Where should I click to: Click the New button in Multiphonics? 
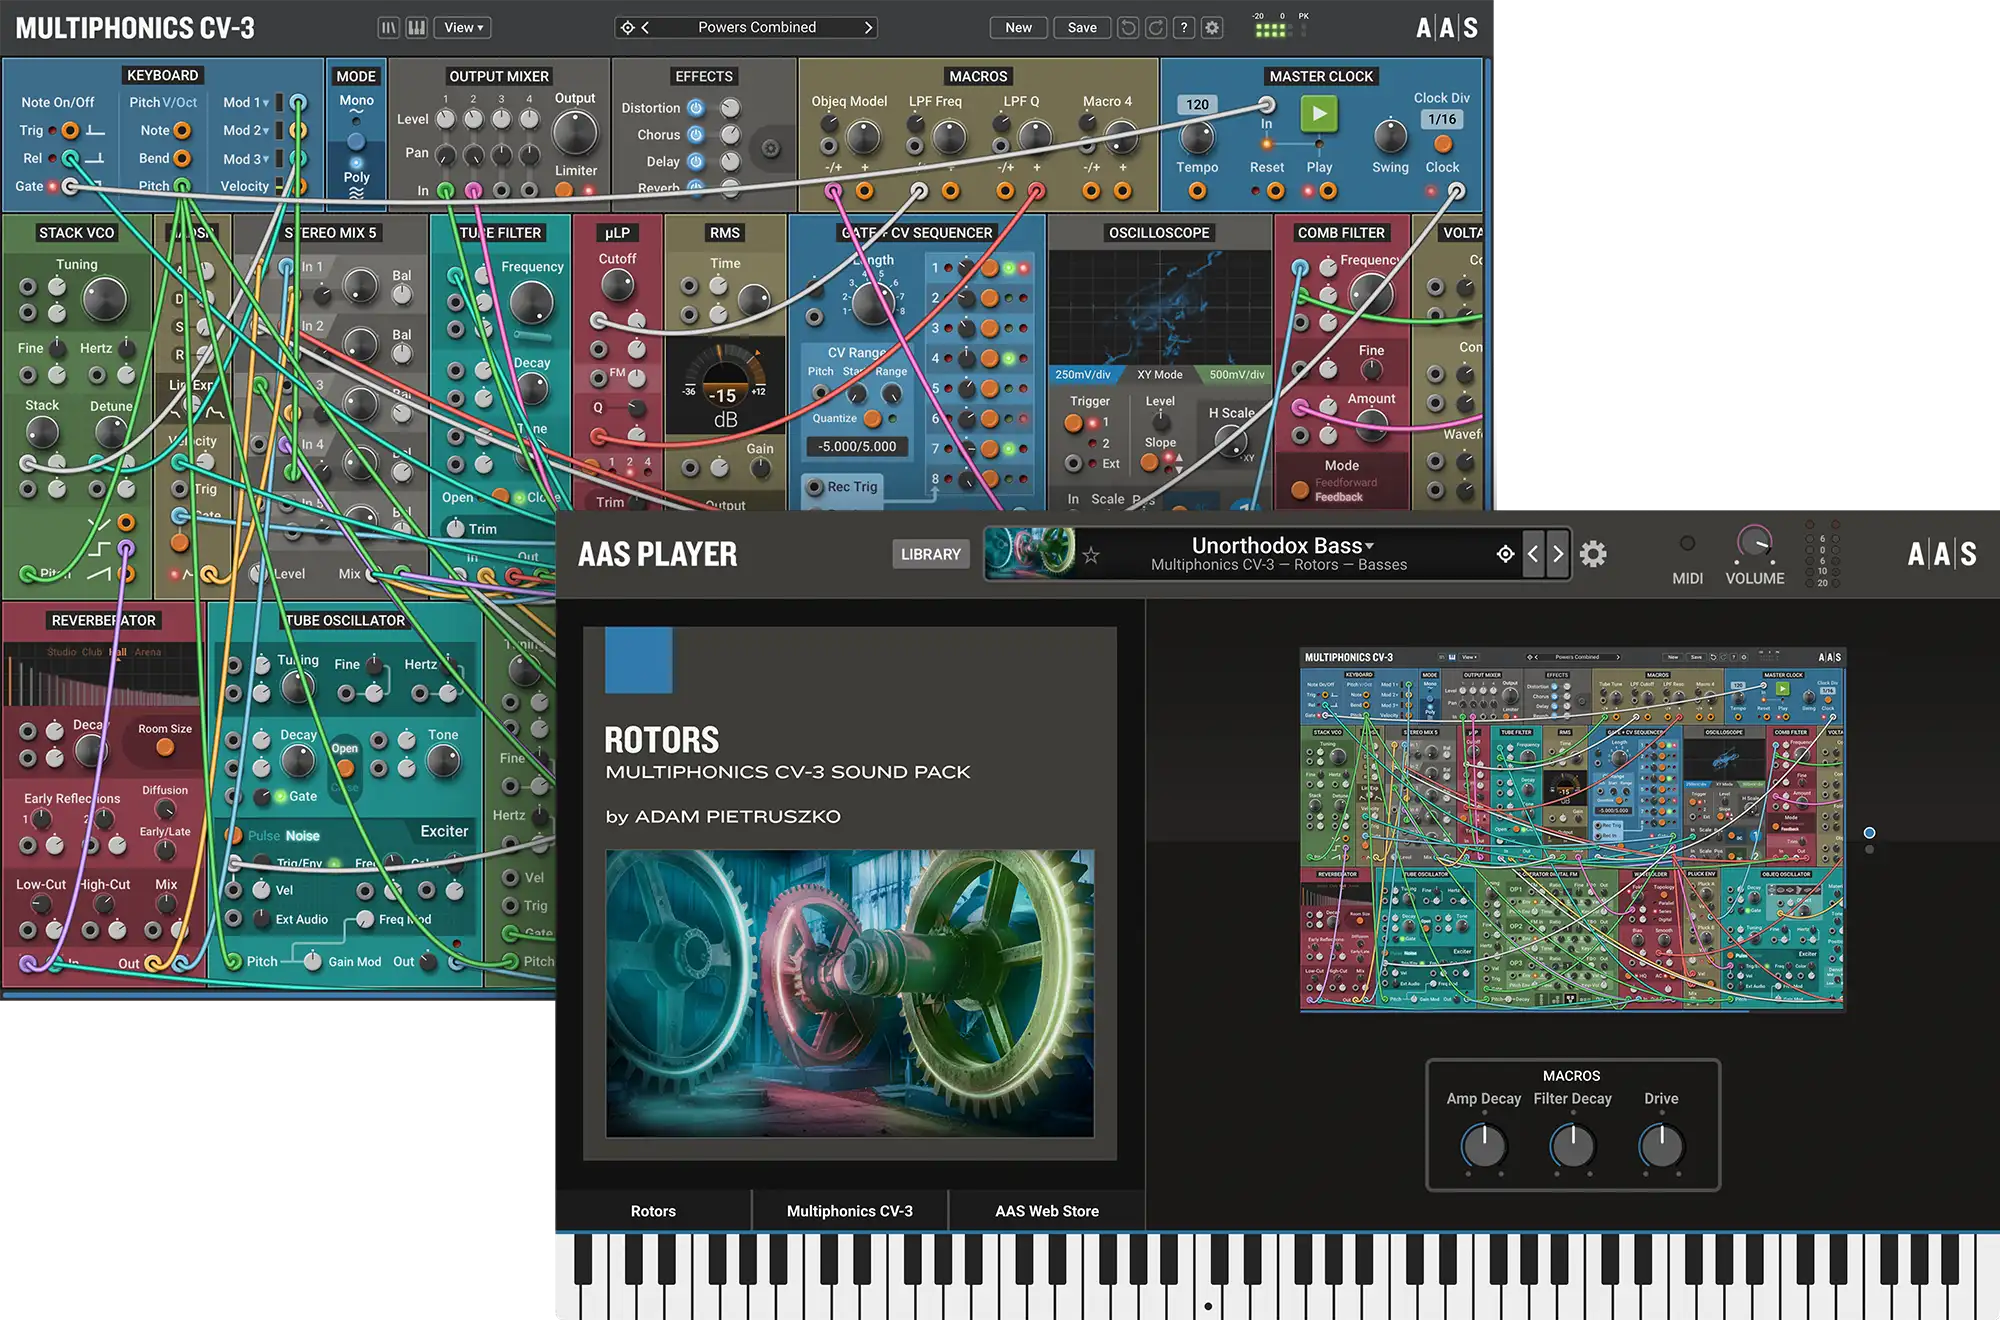click(1018, 28)
